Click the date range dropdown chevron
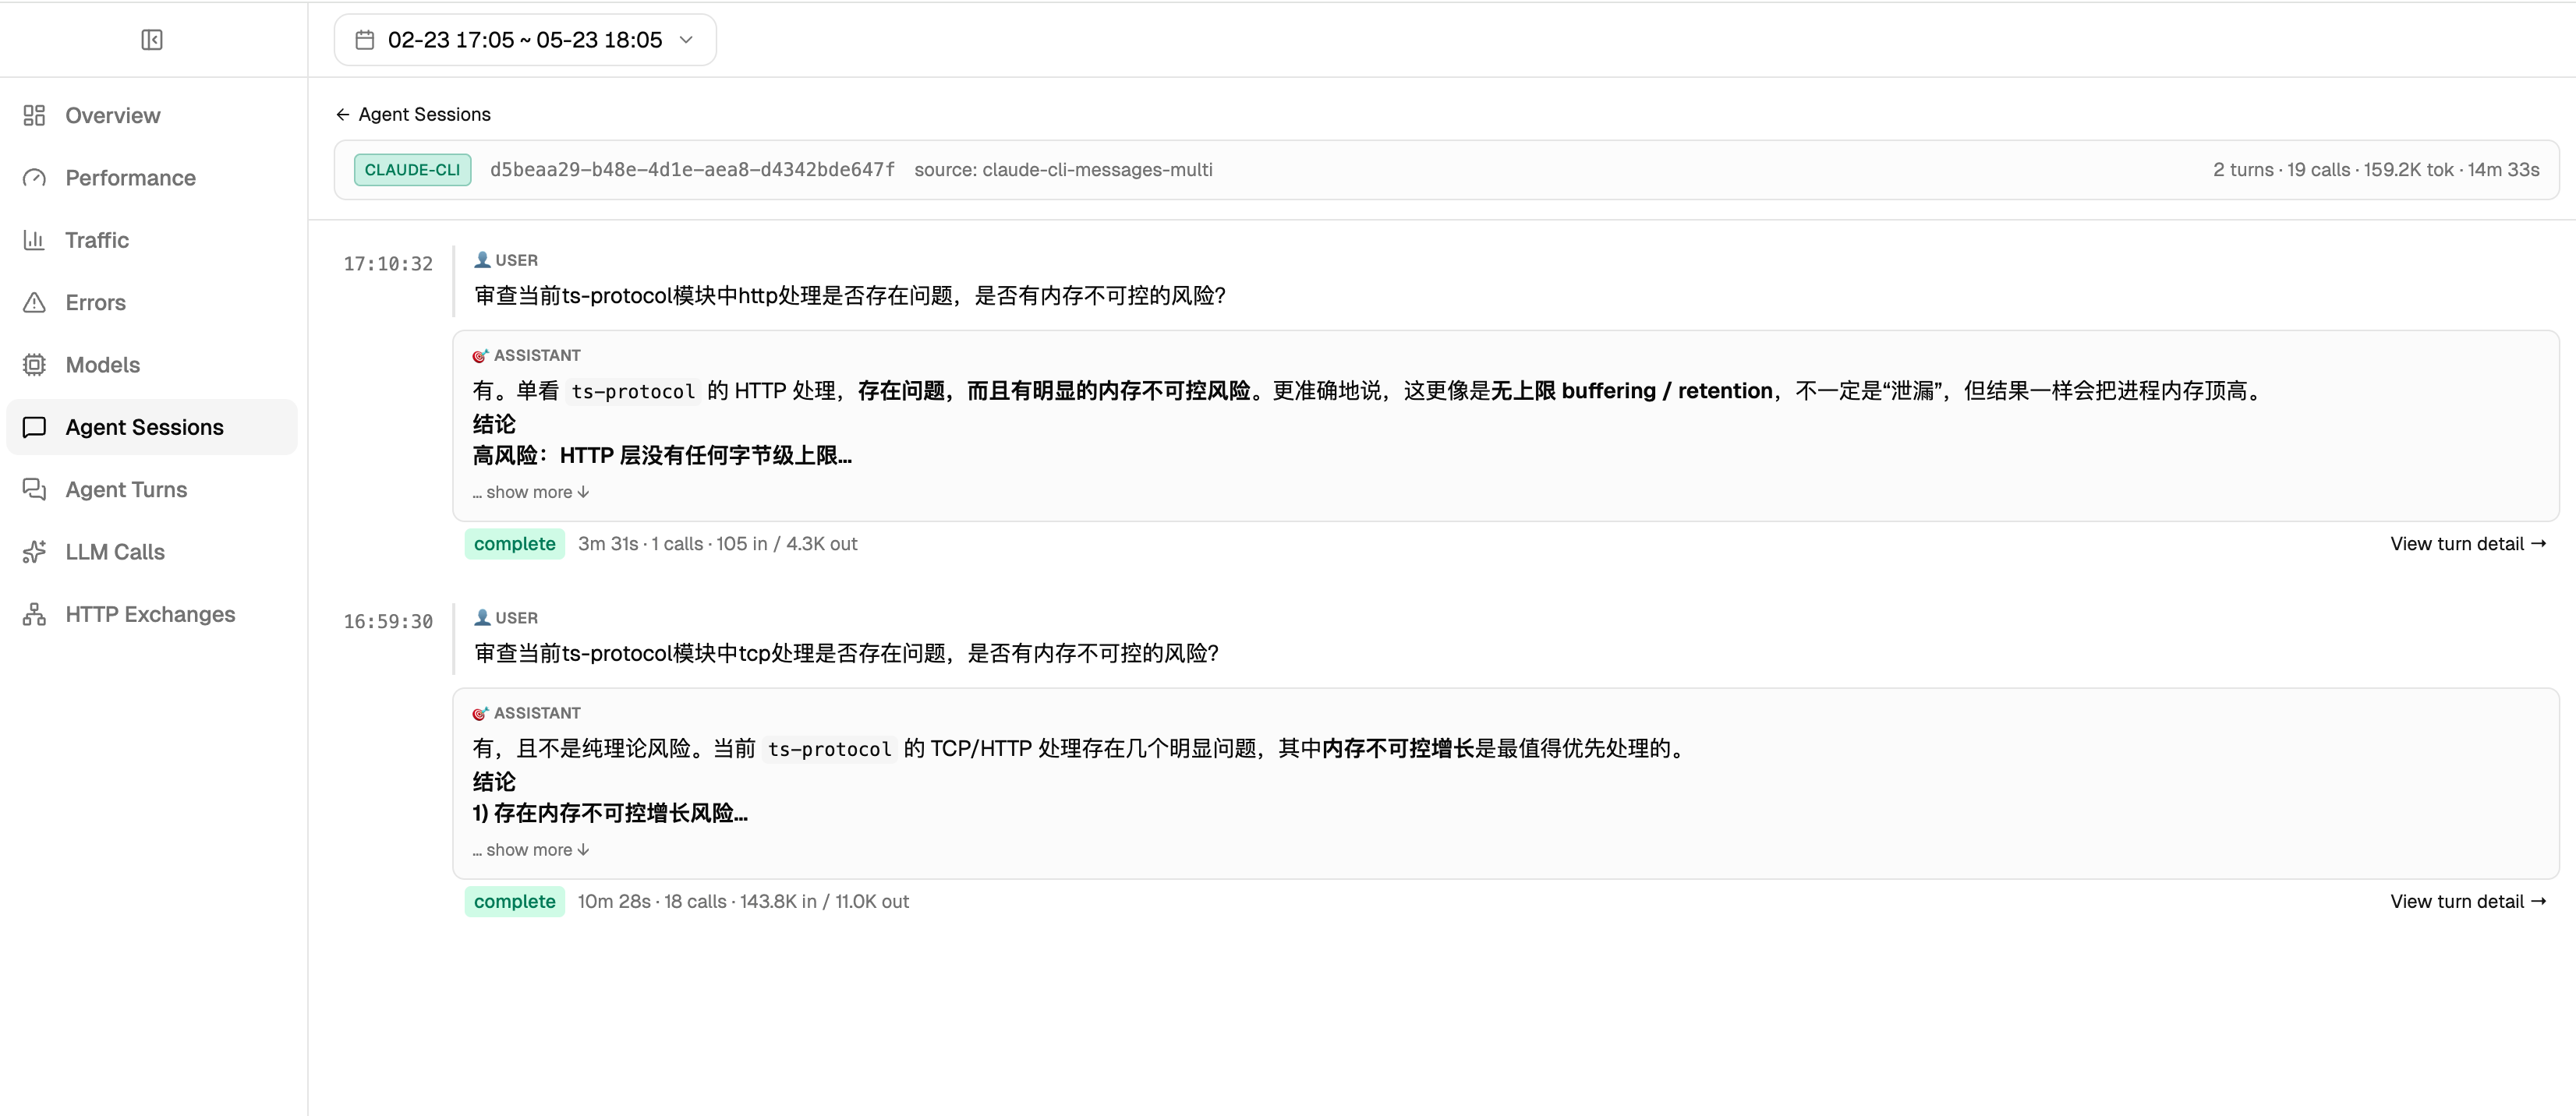Screen dimensions: 2576x1116 (x=686, y=40)
